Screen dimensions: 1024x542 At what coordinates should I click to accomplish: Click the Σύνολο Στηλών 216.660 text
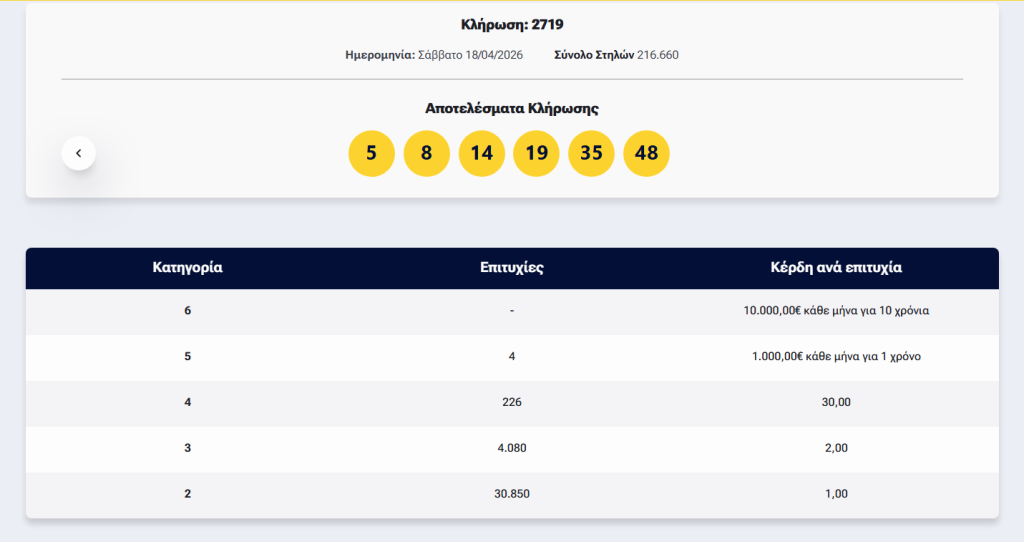click(x=616, y=55)
